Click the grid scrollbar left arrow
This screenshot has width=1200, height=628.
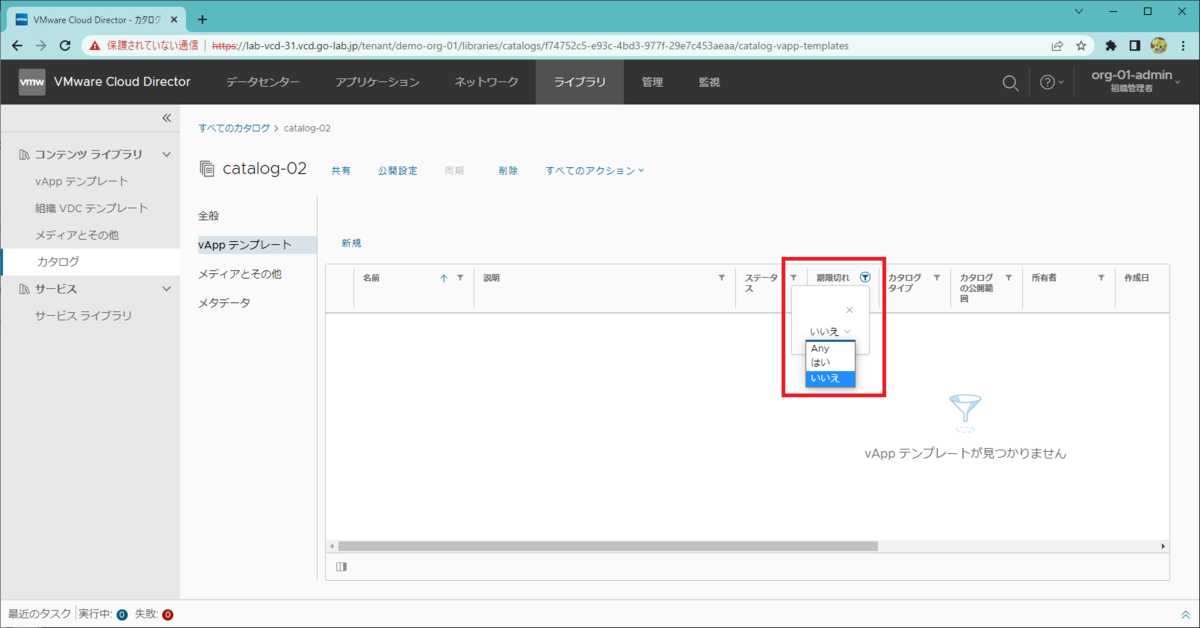point(331,546)
